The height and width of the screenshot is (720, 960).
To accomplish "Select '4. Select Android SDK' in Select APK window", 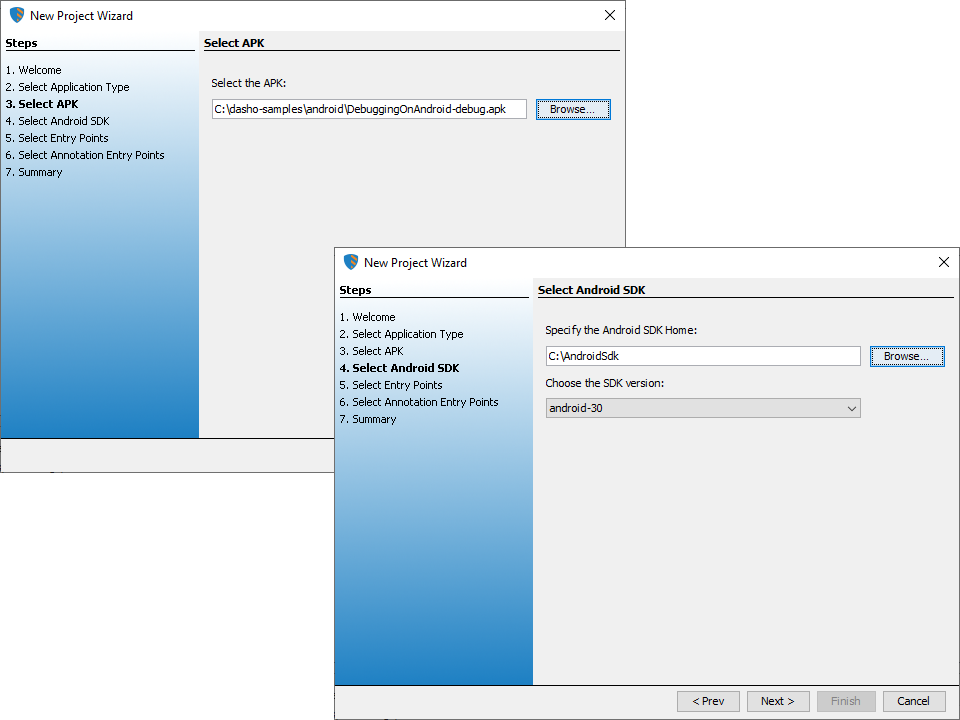I will click(x=58, y=121).
